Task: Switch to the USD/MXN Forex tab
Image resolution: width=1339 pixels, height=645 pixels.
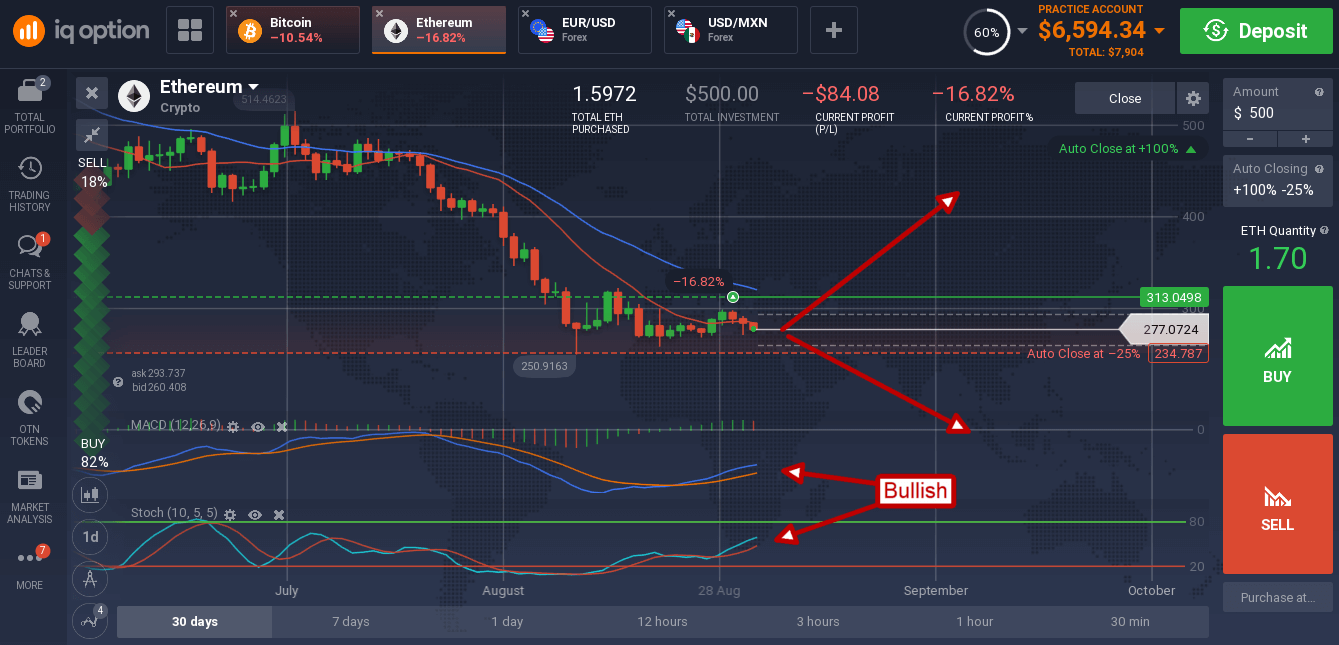Action: [730, 30]
